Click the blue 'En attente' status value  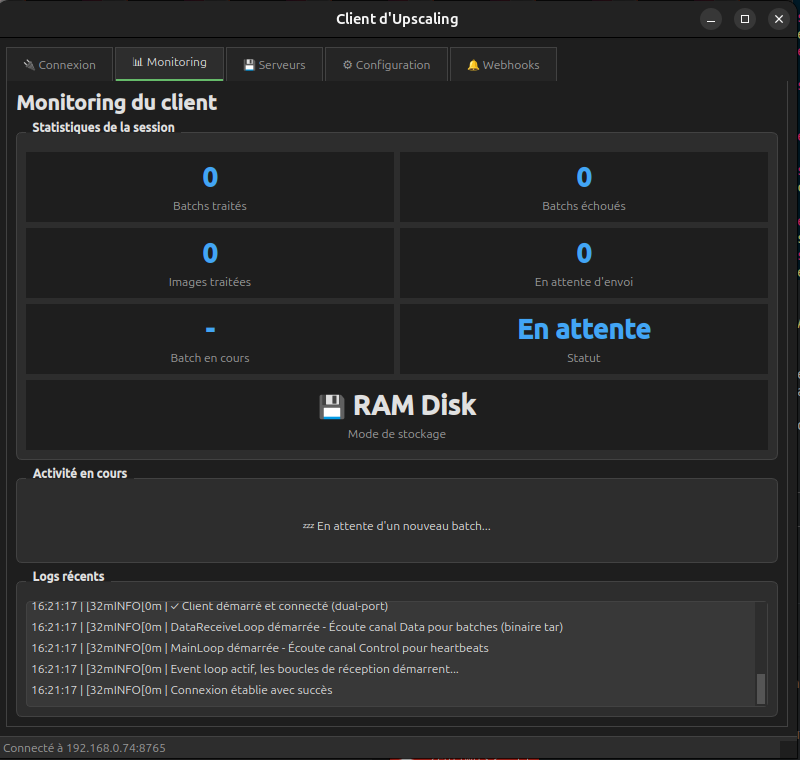point(583,328)
